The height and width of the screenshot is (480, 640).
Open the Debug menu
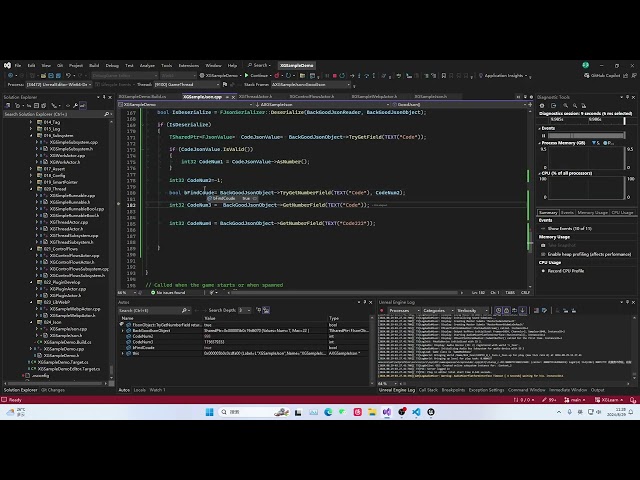tap(112, 65)
